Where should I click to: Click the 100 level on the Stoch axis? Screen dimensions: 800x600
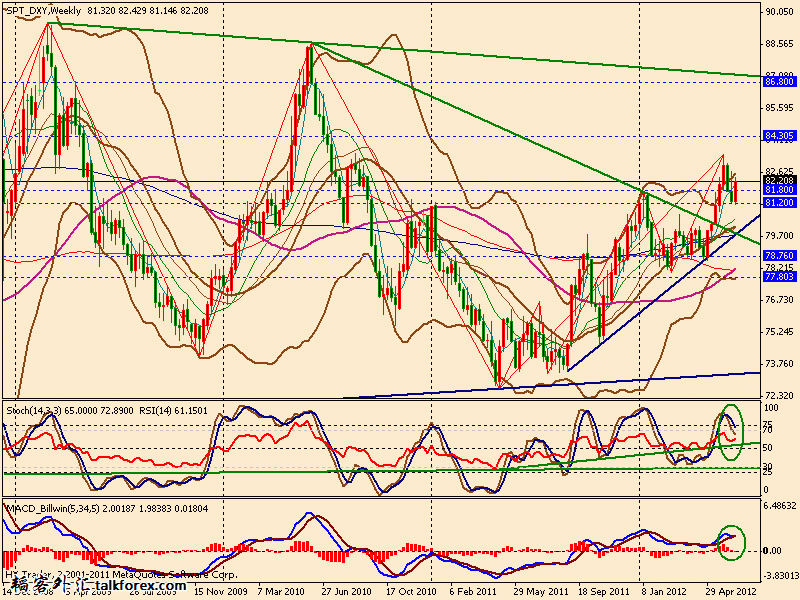click(771, 408)
